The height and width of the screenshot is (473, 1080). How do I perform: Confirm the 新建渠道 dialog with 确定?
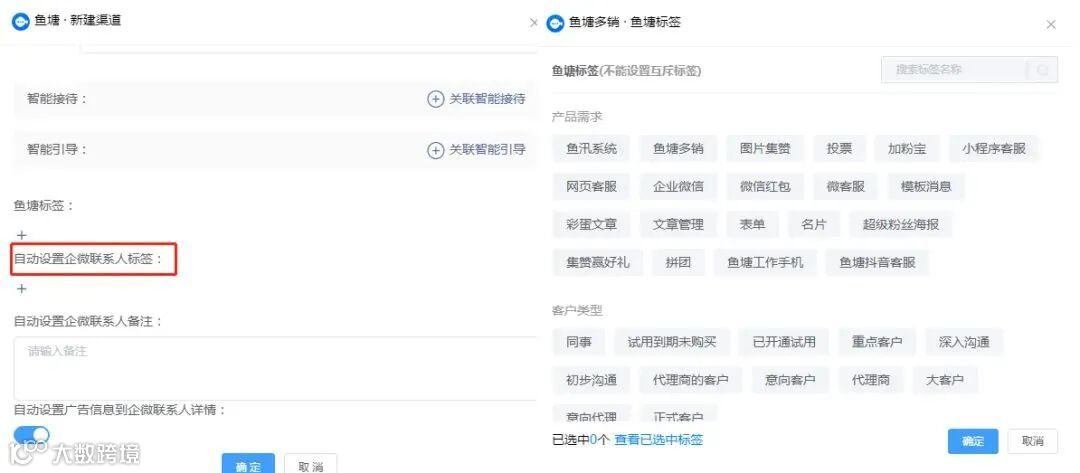248,464
